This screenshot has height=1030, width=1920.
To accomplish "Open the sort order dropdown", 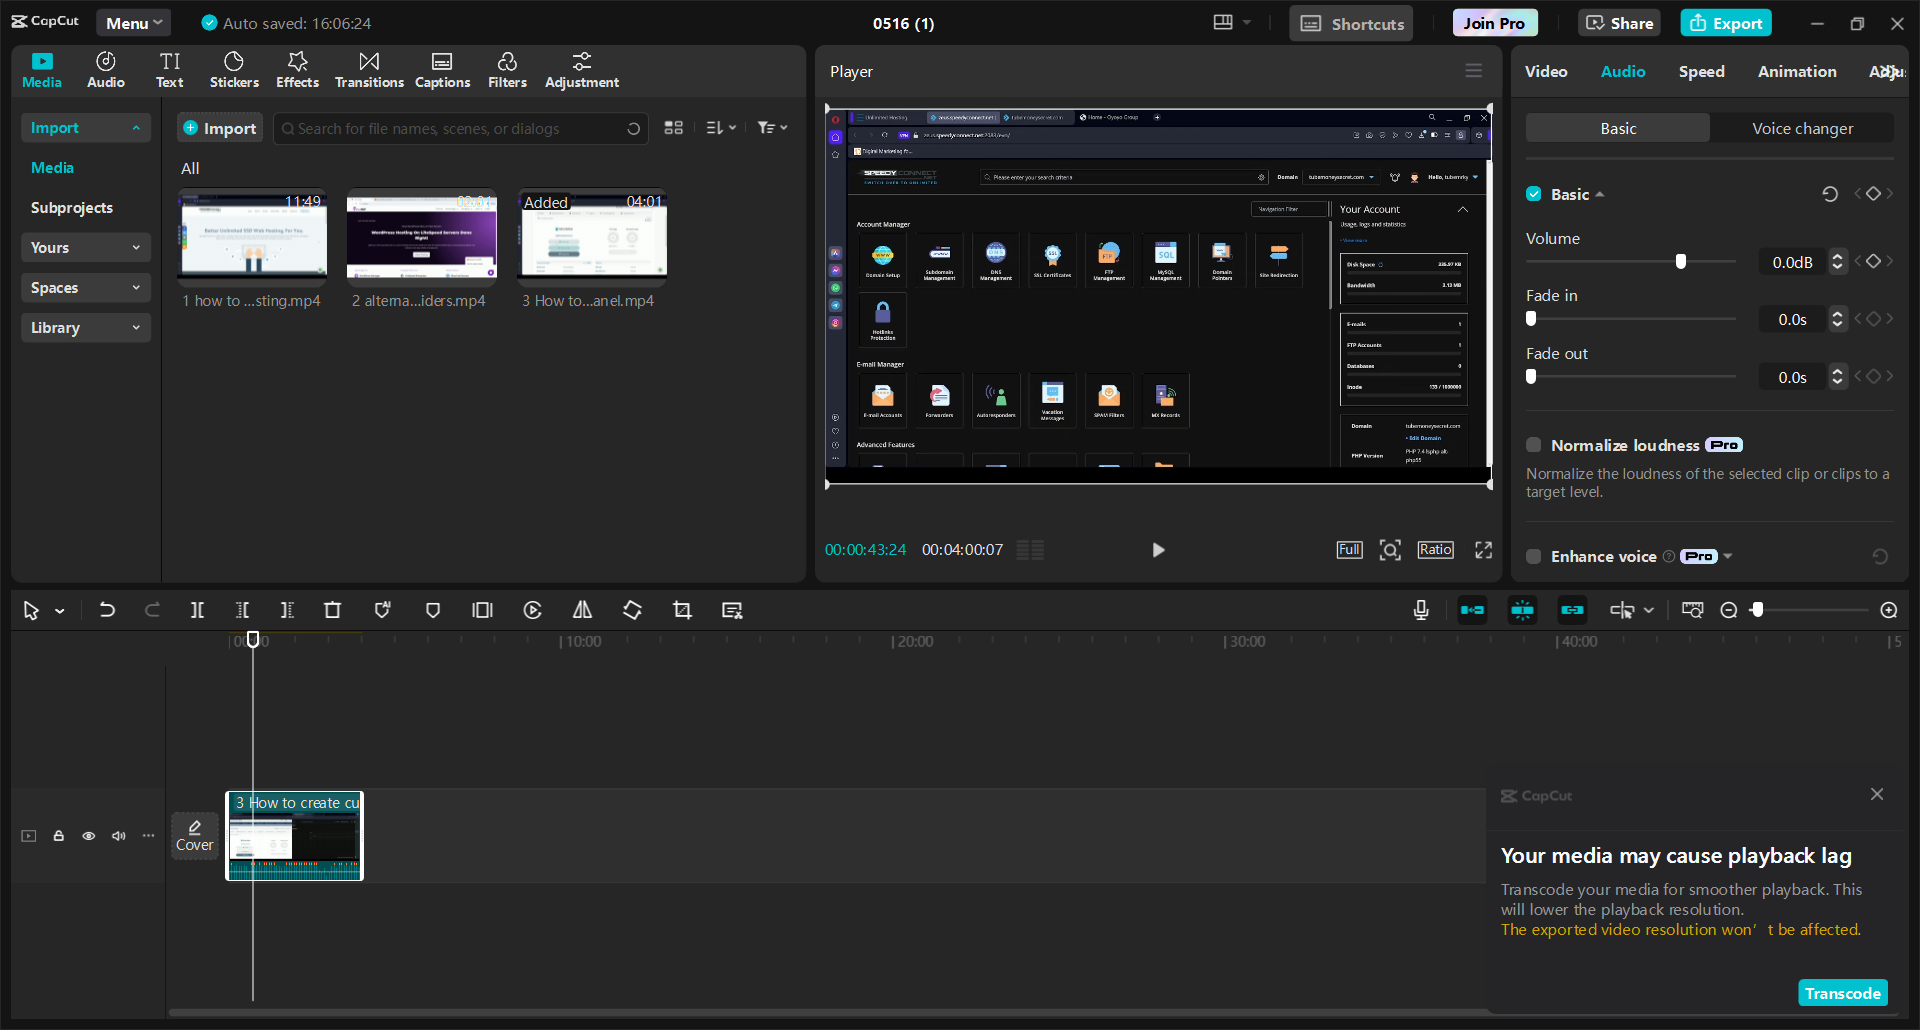I will 721,128.
